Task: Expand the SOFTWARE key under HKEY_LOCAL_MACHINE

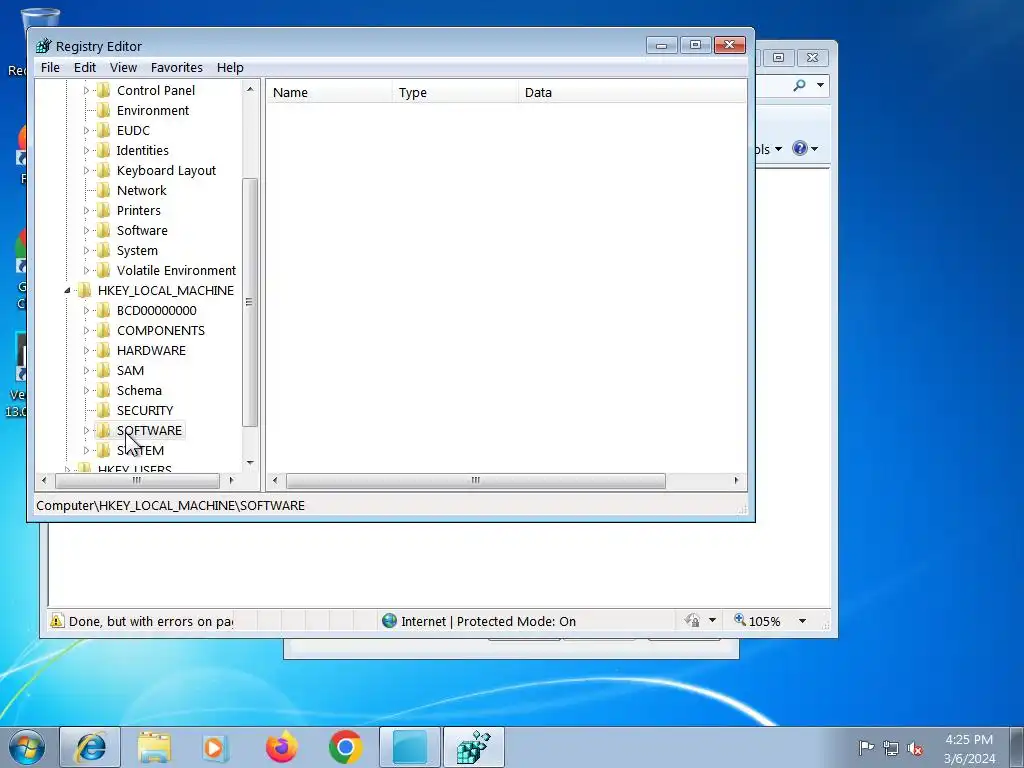Action: click(86, 431)
